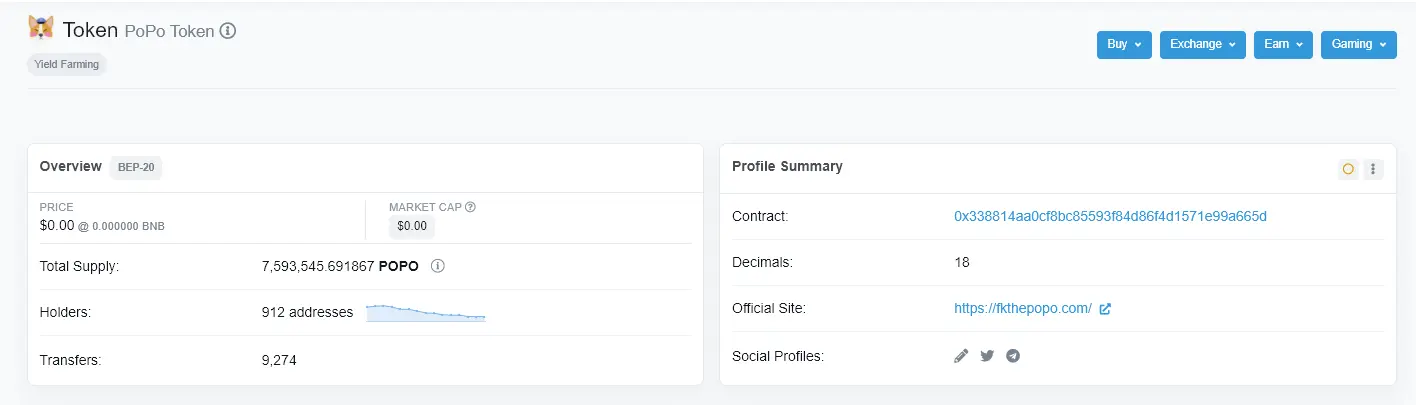Expand the Buy dropdown
1416x405 pixels.
click(1124, 45)
